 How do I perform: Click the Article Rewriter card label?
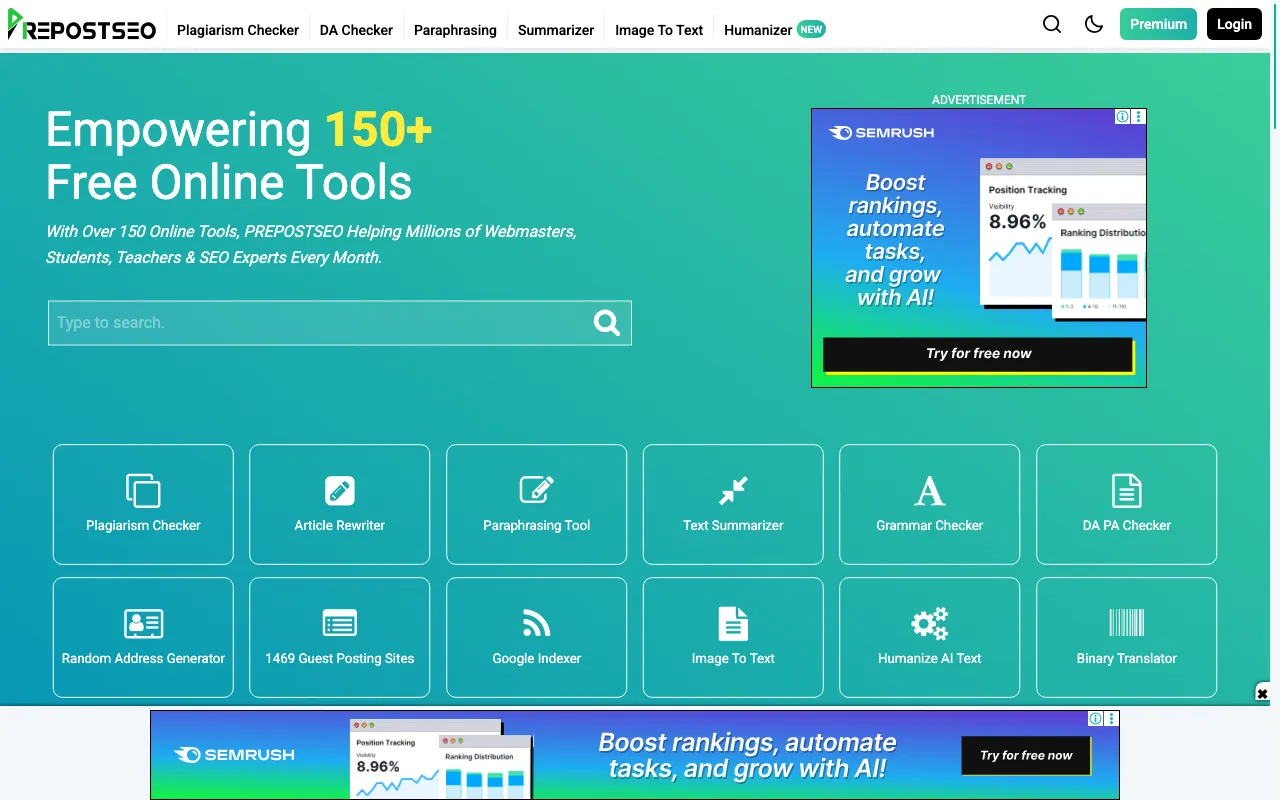coord(340,525)
